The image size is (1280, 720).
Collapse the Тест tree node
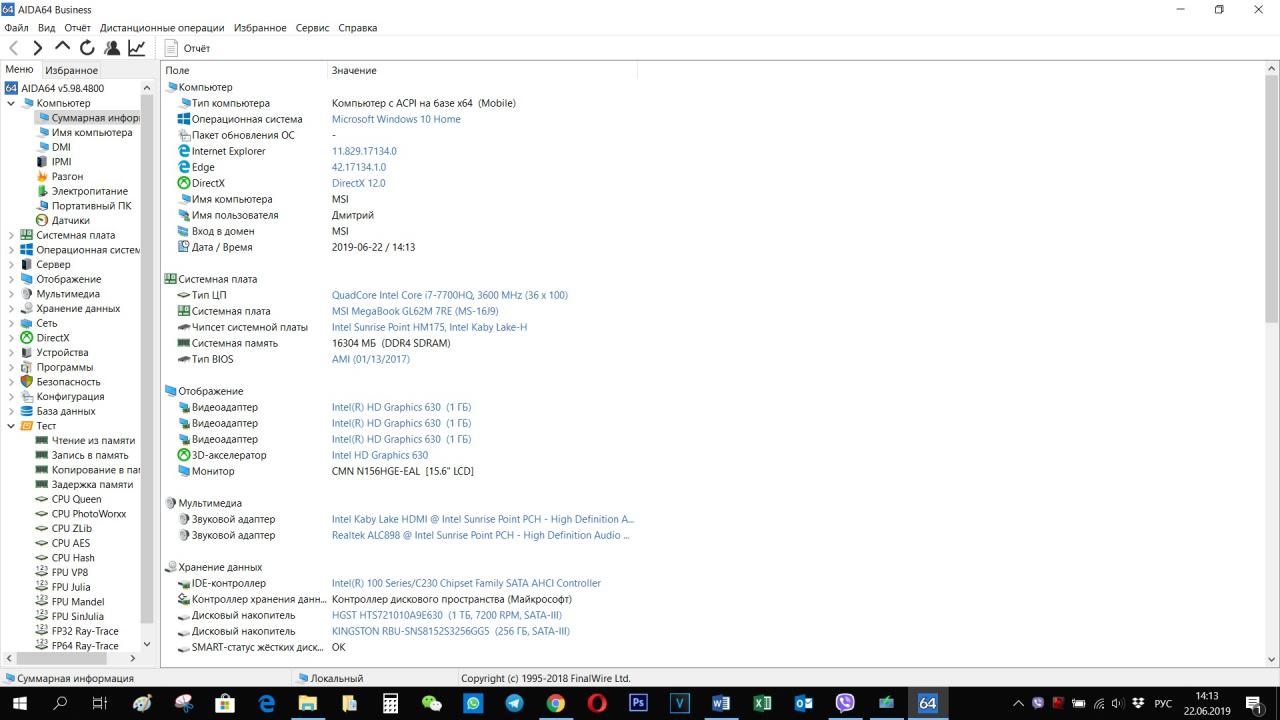[11, 426]
